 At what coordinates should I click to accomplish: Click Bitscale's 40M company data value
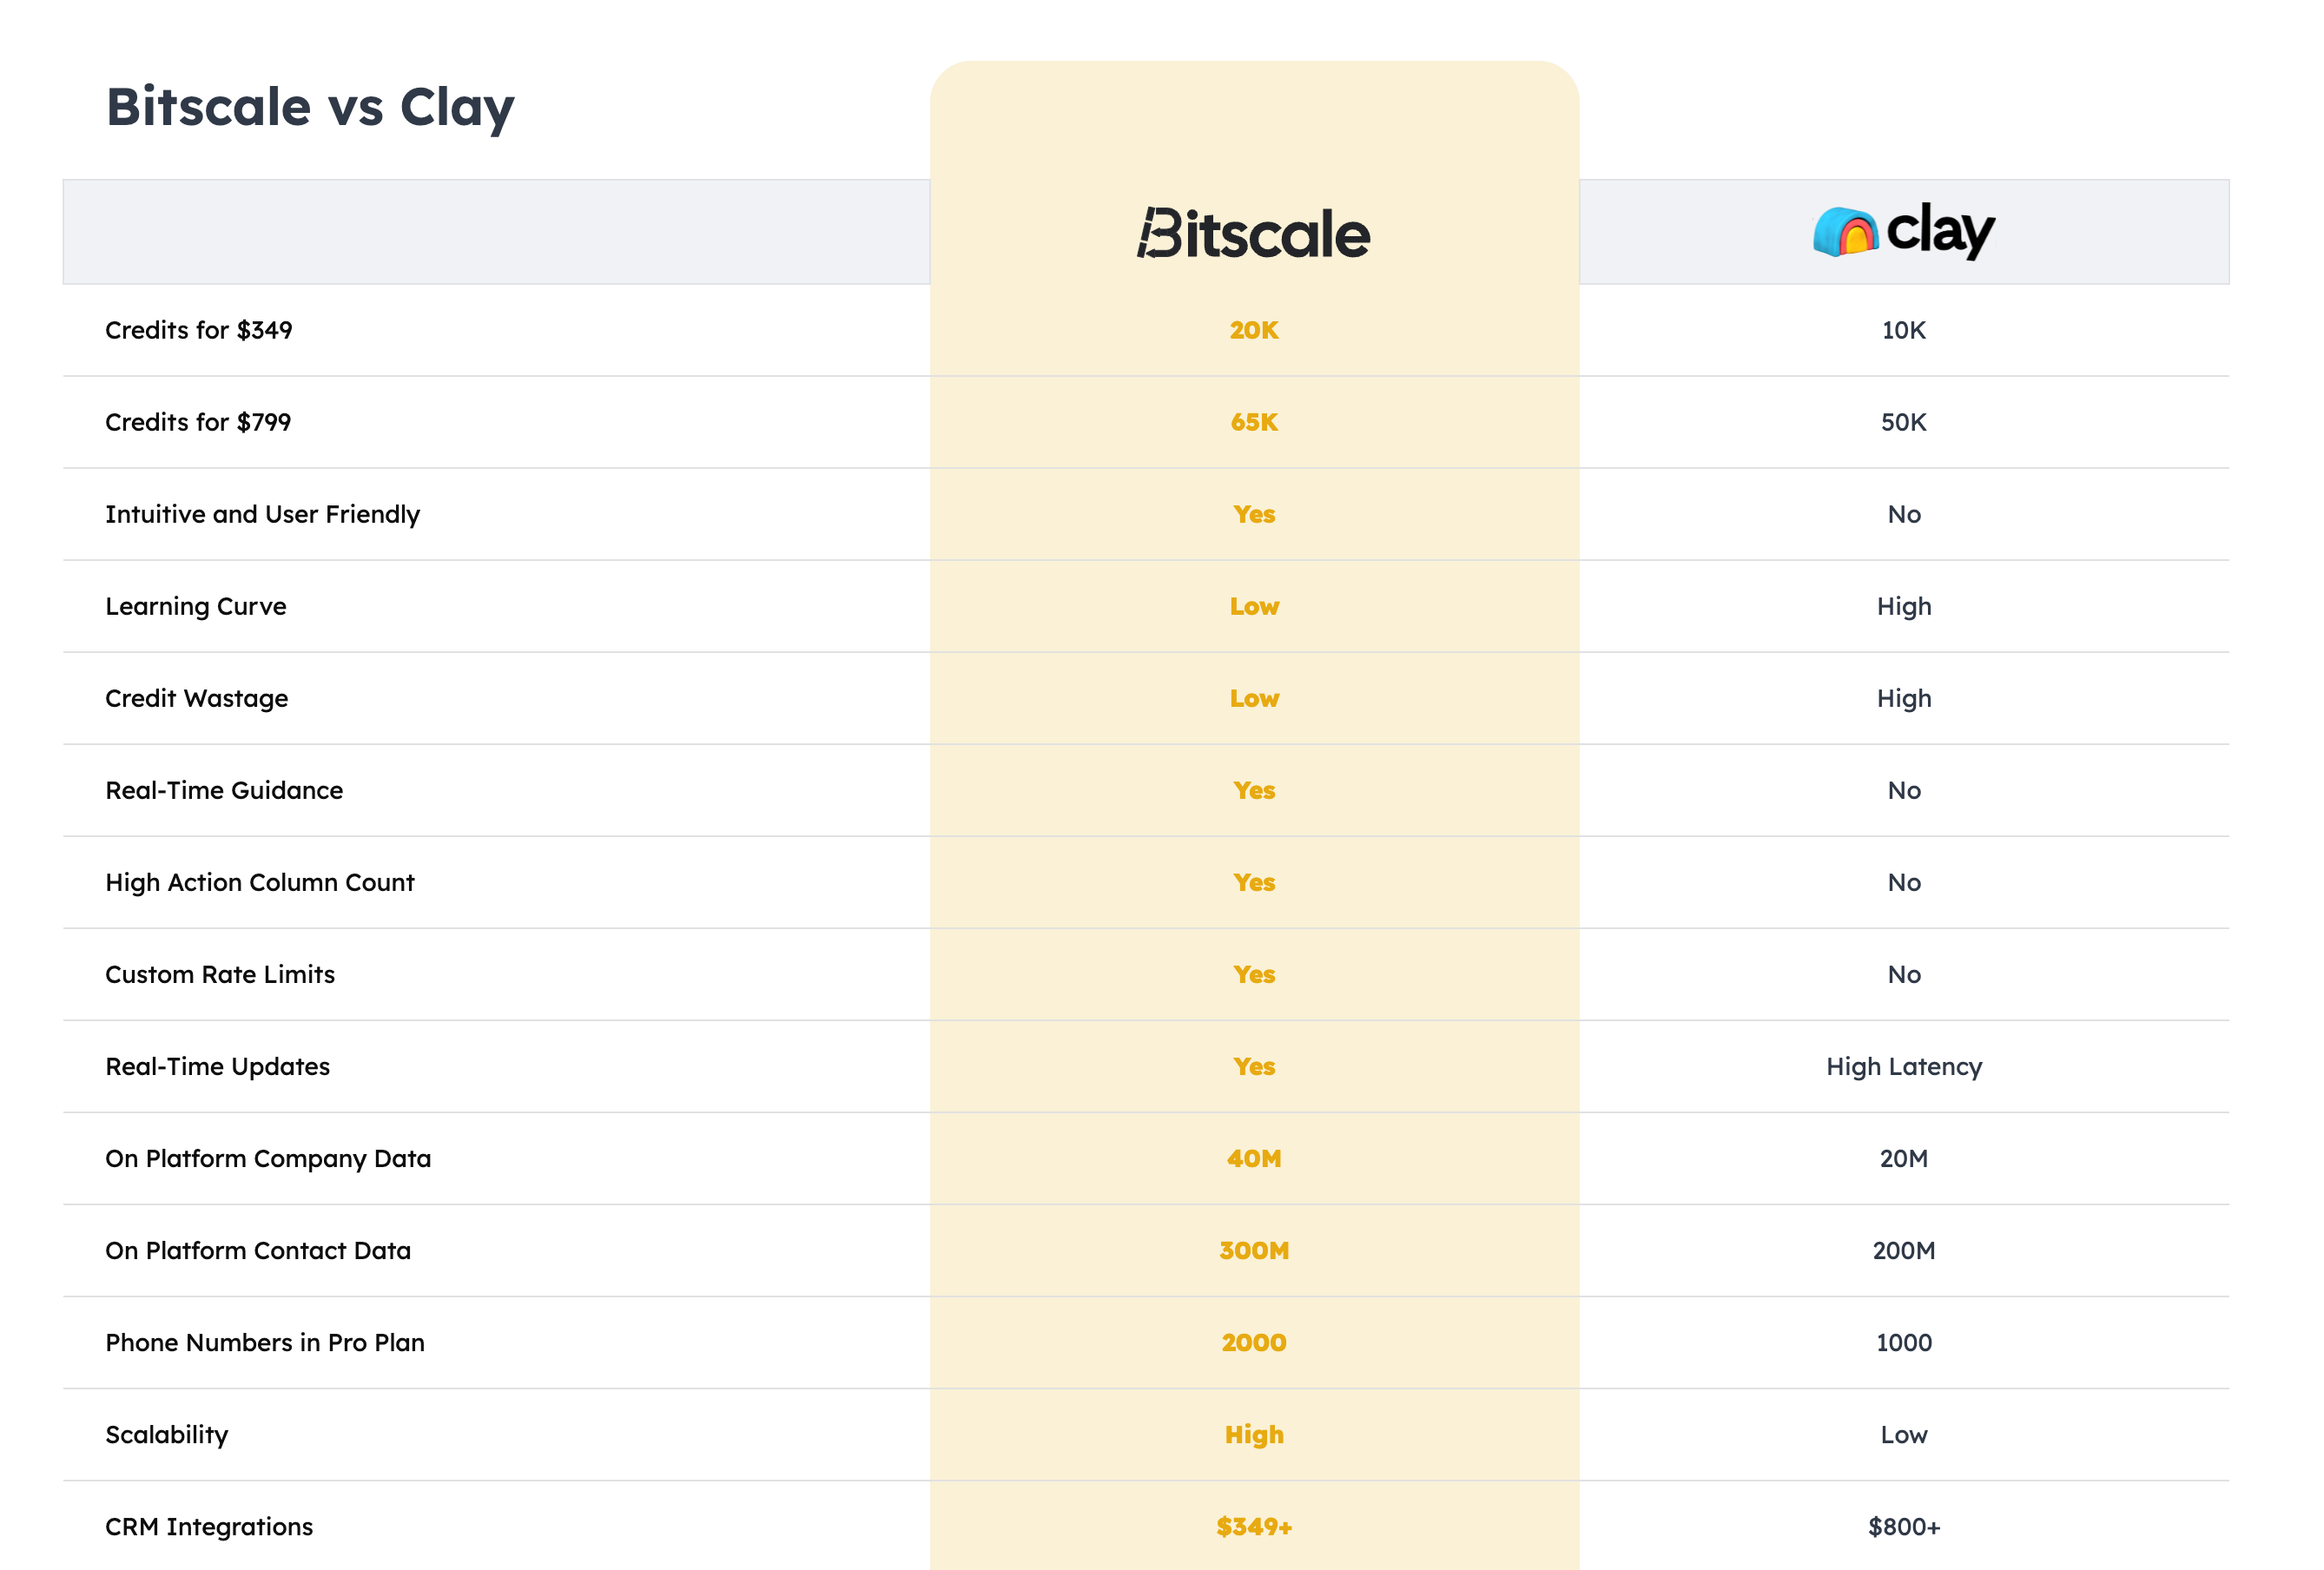(x=1253, y=1158)
